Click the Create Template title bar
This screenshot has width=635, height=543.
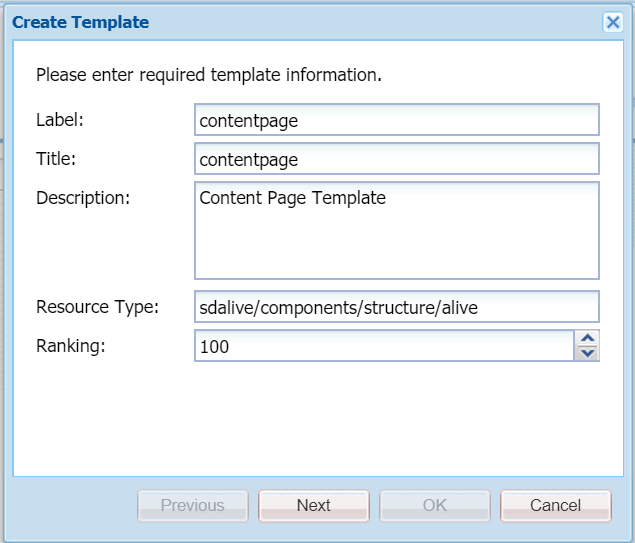[x=300, y=22]
